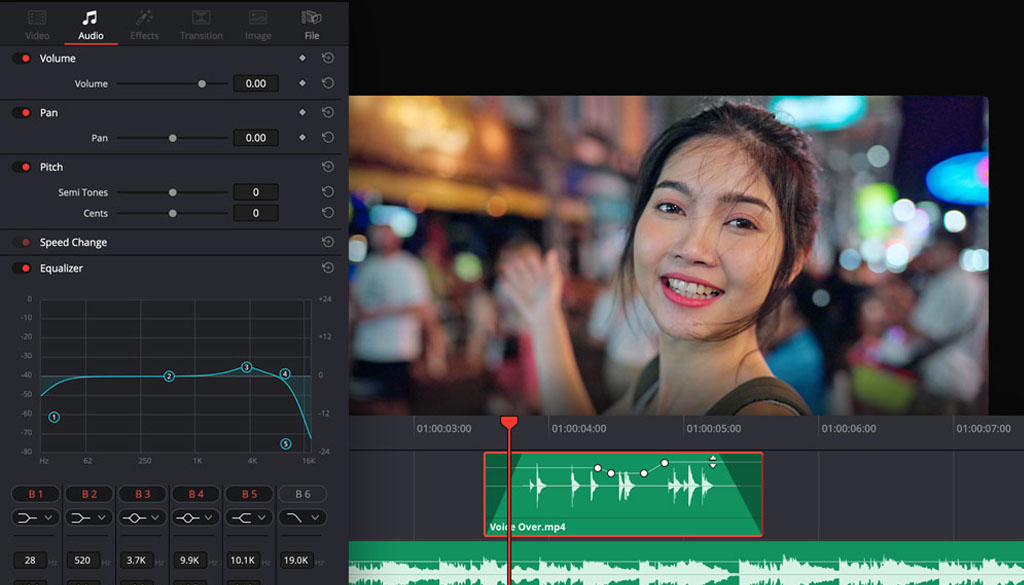The image size is (1024, 585).
Task: Select EQ band point 4 on graph
Action: (x=285, y=374)
